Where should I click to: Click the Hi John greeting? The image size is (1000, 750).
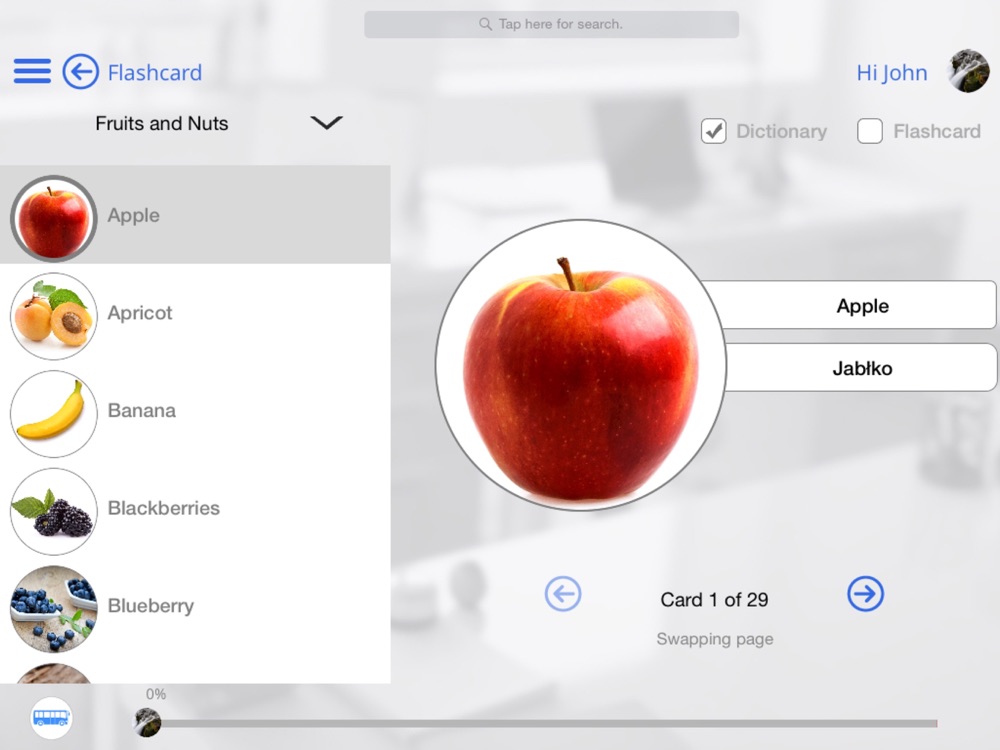click(x=892, y=73)
